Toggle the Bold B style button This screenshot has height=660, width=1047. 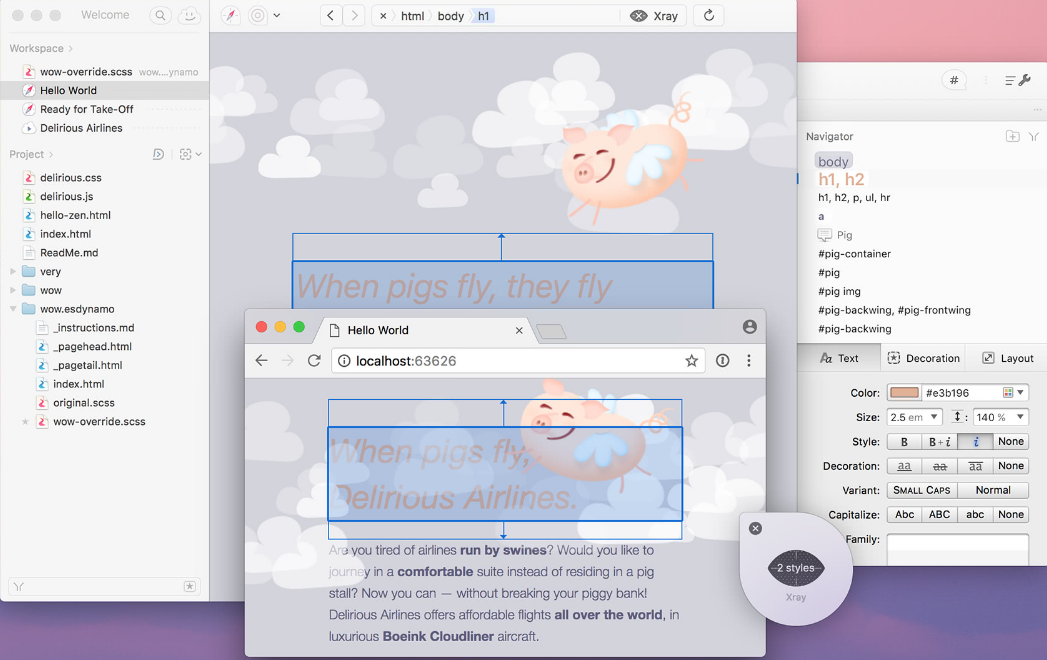click(904, 442)
